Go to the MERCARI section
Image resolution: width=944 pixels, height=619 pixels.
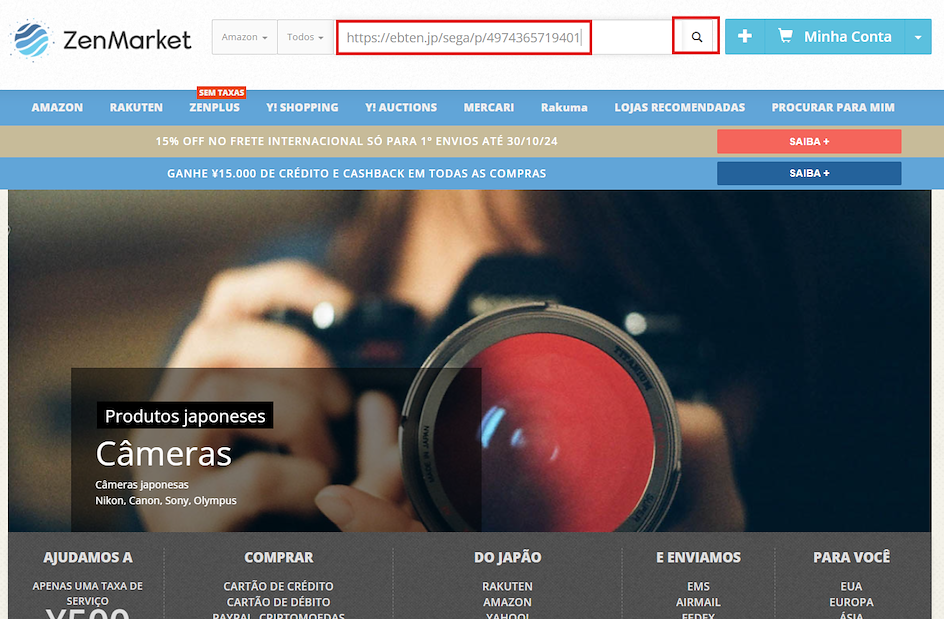(x=489, y=107)
